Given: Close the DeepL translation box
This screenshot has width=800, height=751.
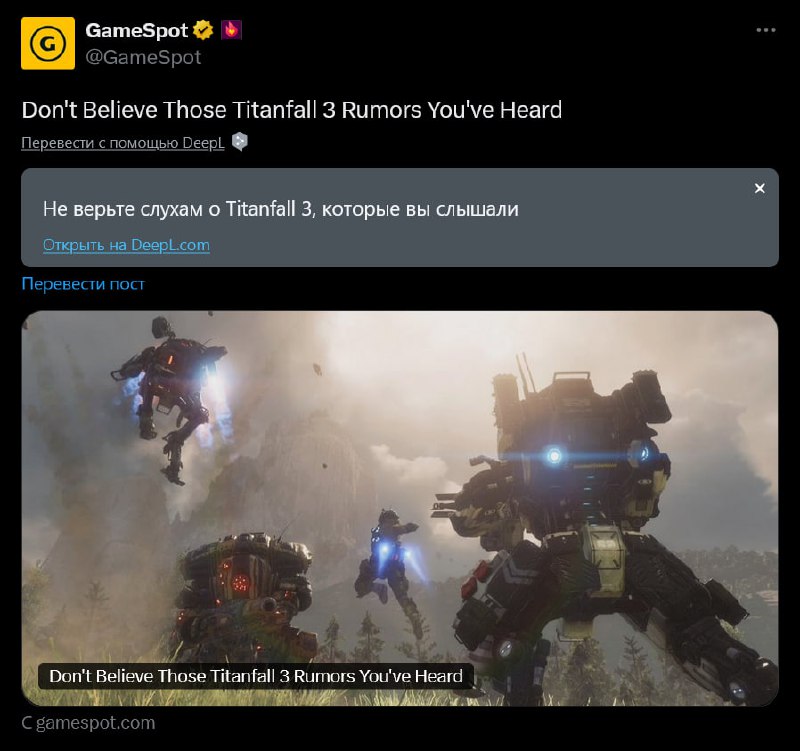Looking at the screenshot, I should point(759,188).
